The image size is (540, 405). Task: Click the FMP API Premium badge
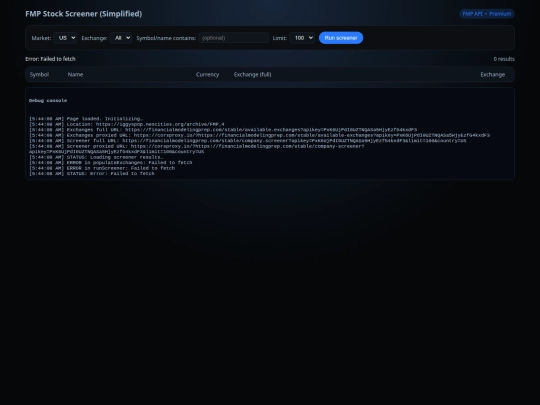[x=487, y=14]
